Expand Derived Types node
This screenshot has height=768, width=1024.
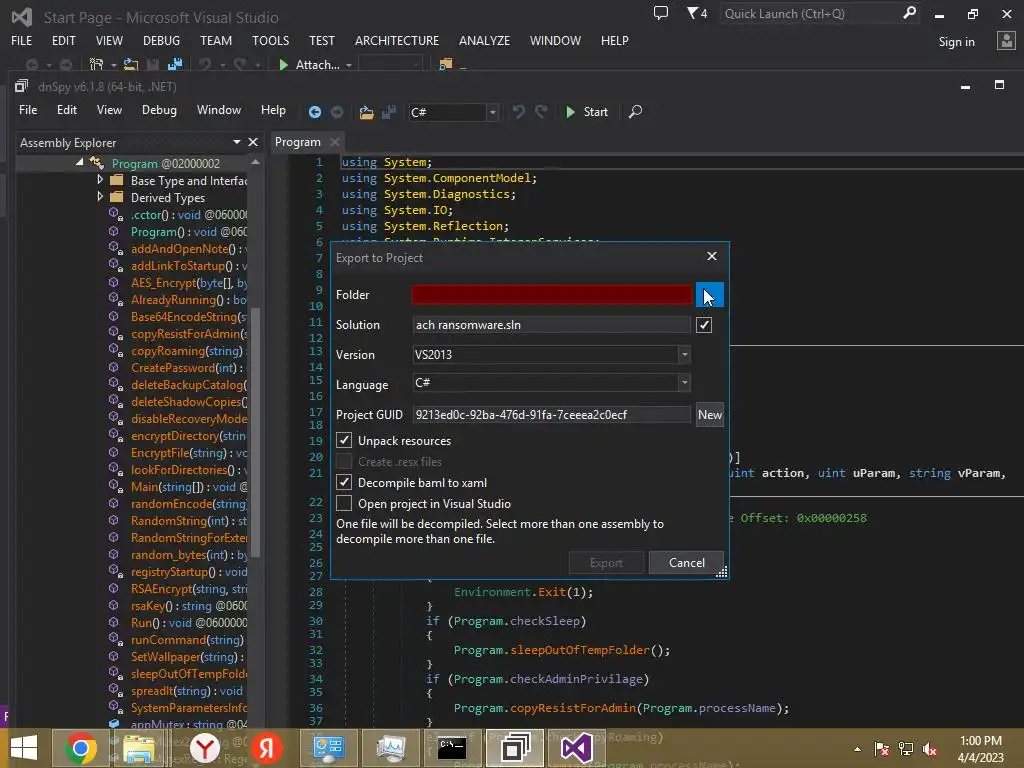pyautogui.click(x=100, y=197)
